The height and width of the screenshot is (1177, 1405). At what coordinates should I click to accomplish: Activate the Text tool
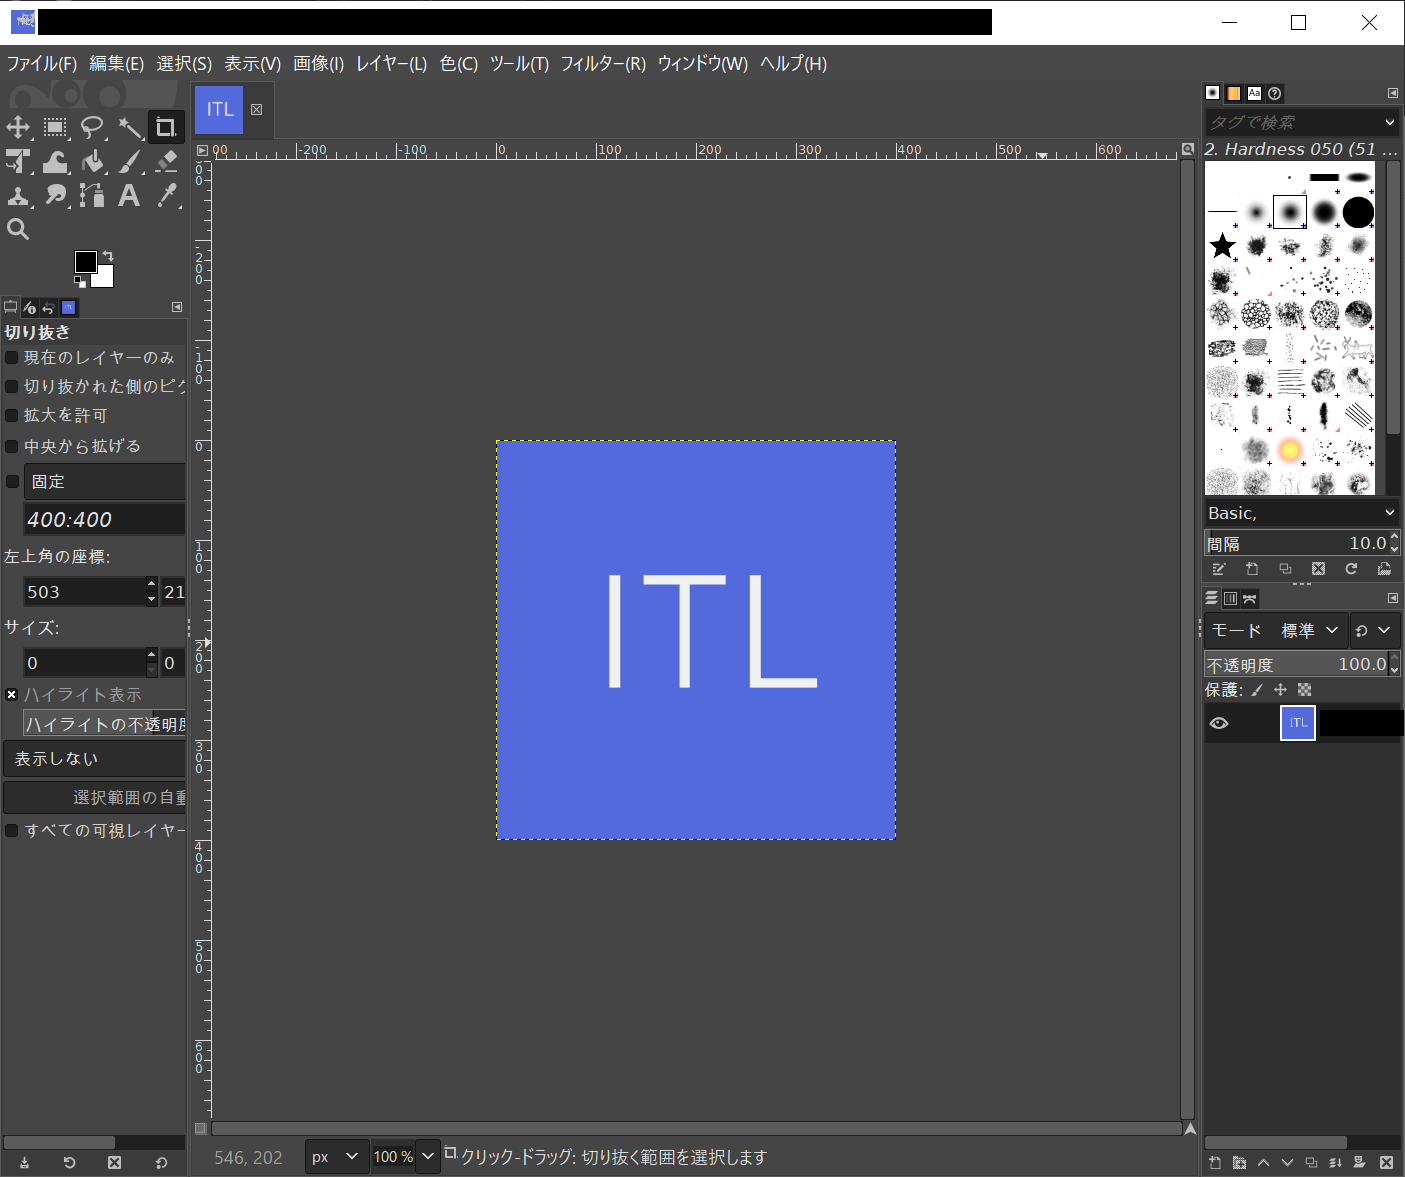[x=129, y=195]
